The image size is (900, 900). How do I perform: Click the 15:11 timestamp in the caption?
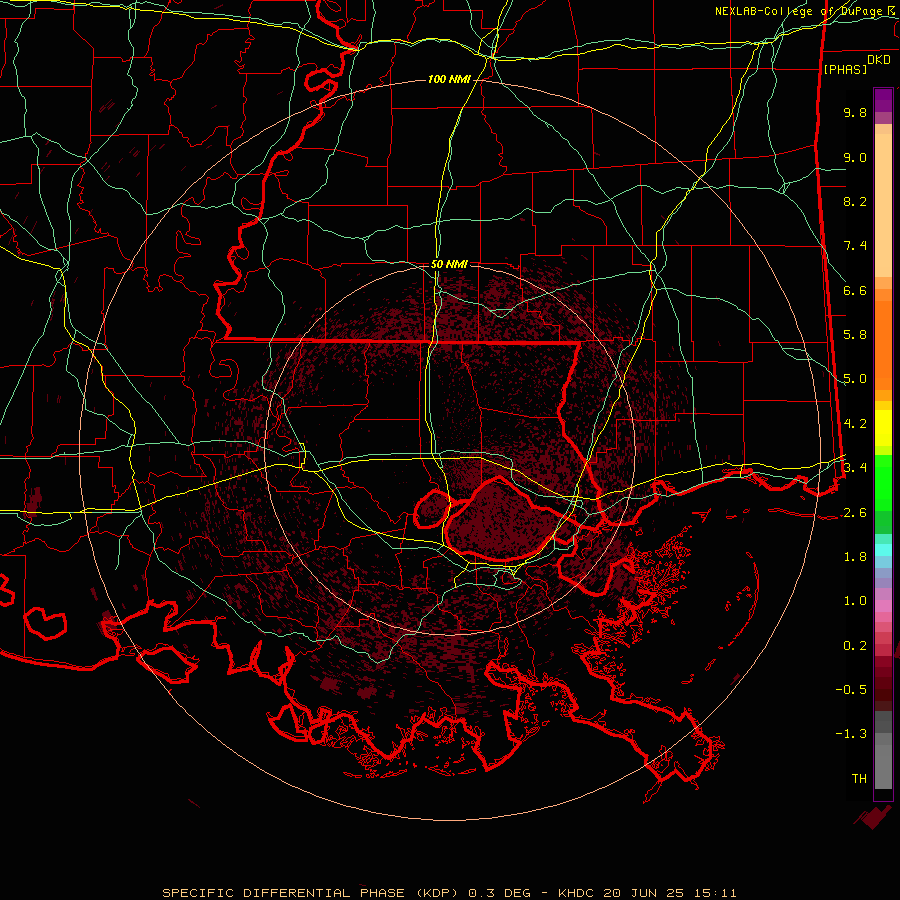point(717,893)
